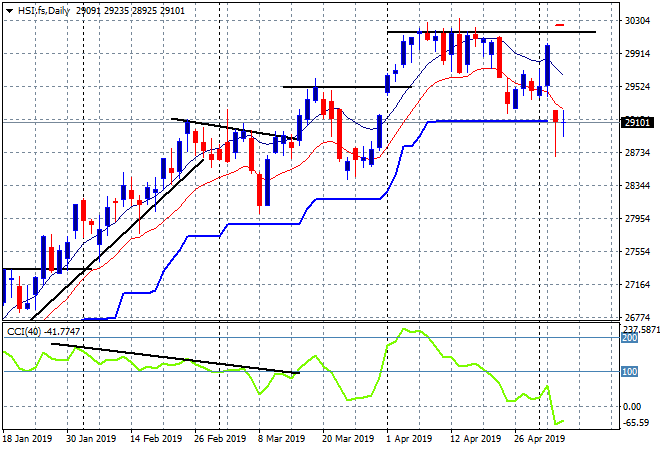Select the black resistance line near 30304

491,32
